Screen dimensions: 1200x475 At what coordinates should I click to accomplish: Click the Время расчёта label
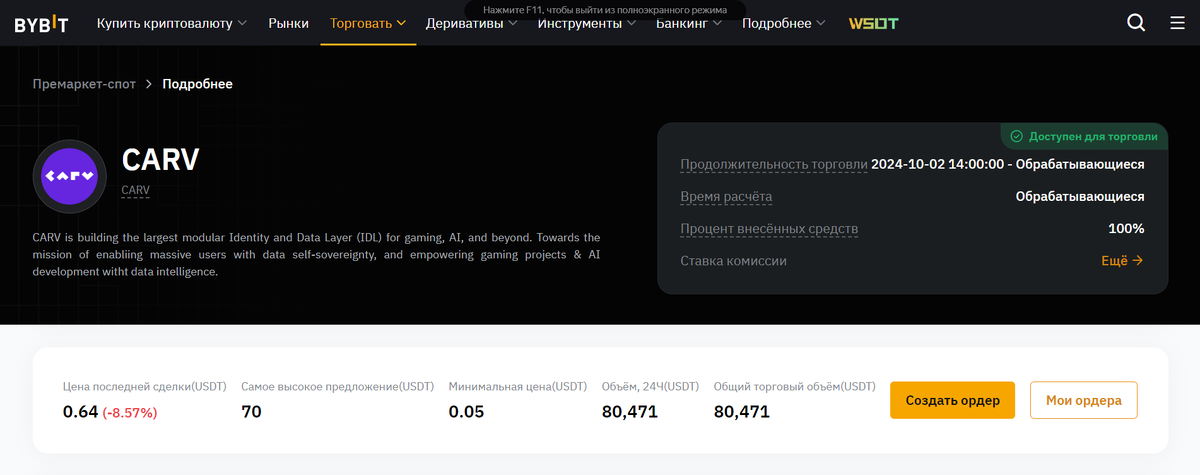click(x=726, y=197)
